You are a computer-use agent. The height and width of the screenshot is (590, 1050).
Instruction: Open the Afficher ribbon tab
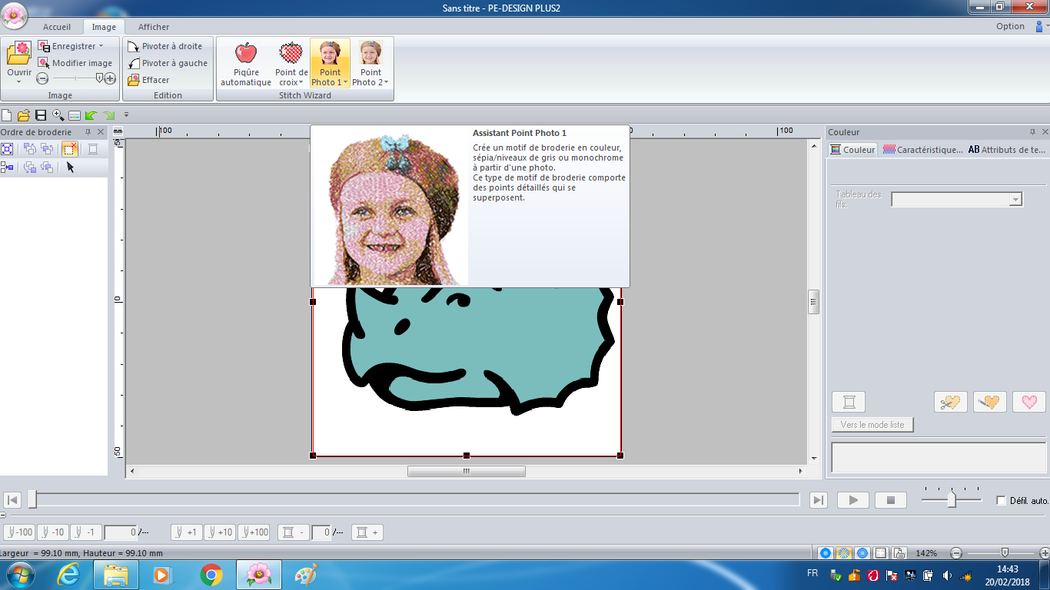coord(153,27)
